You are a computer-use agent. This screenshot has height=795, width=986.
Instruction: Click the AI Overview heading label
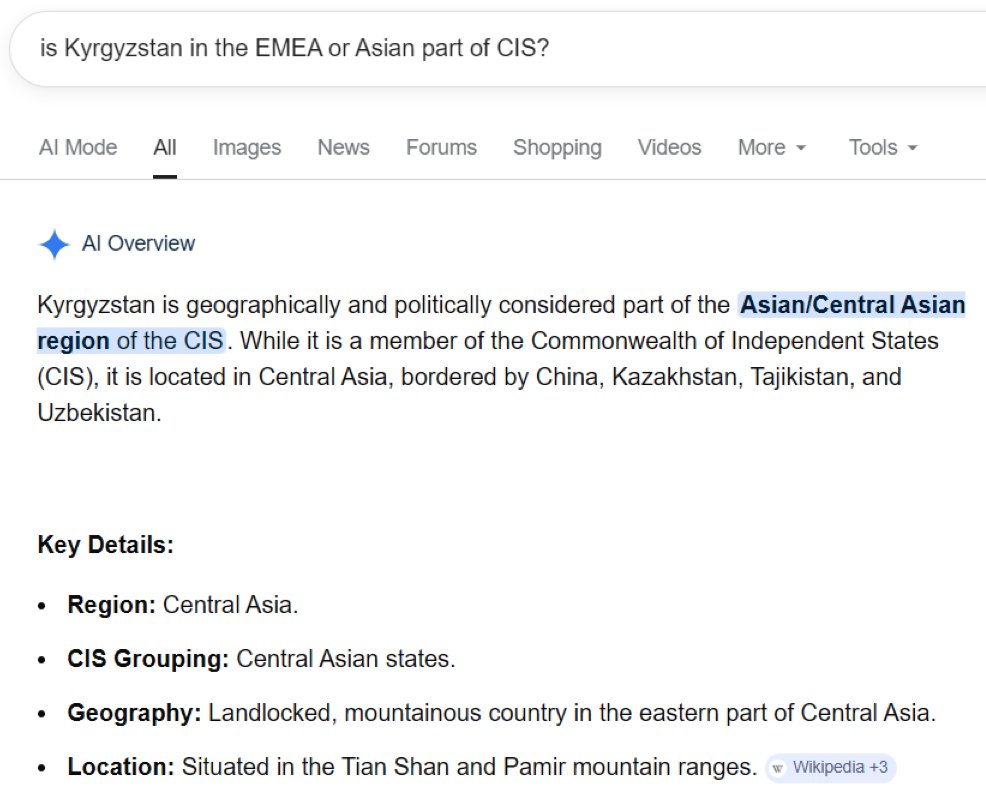click(x=138, y=243)
